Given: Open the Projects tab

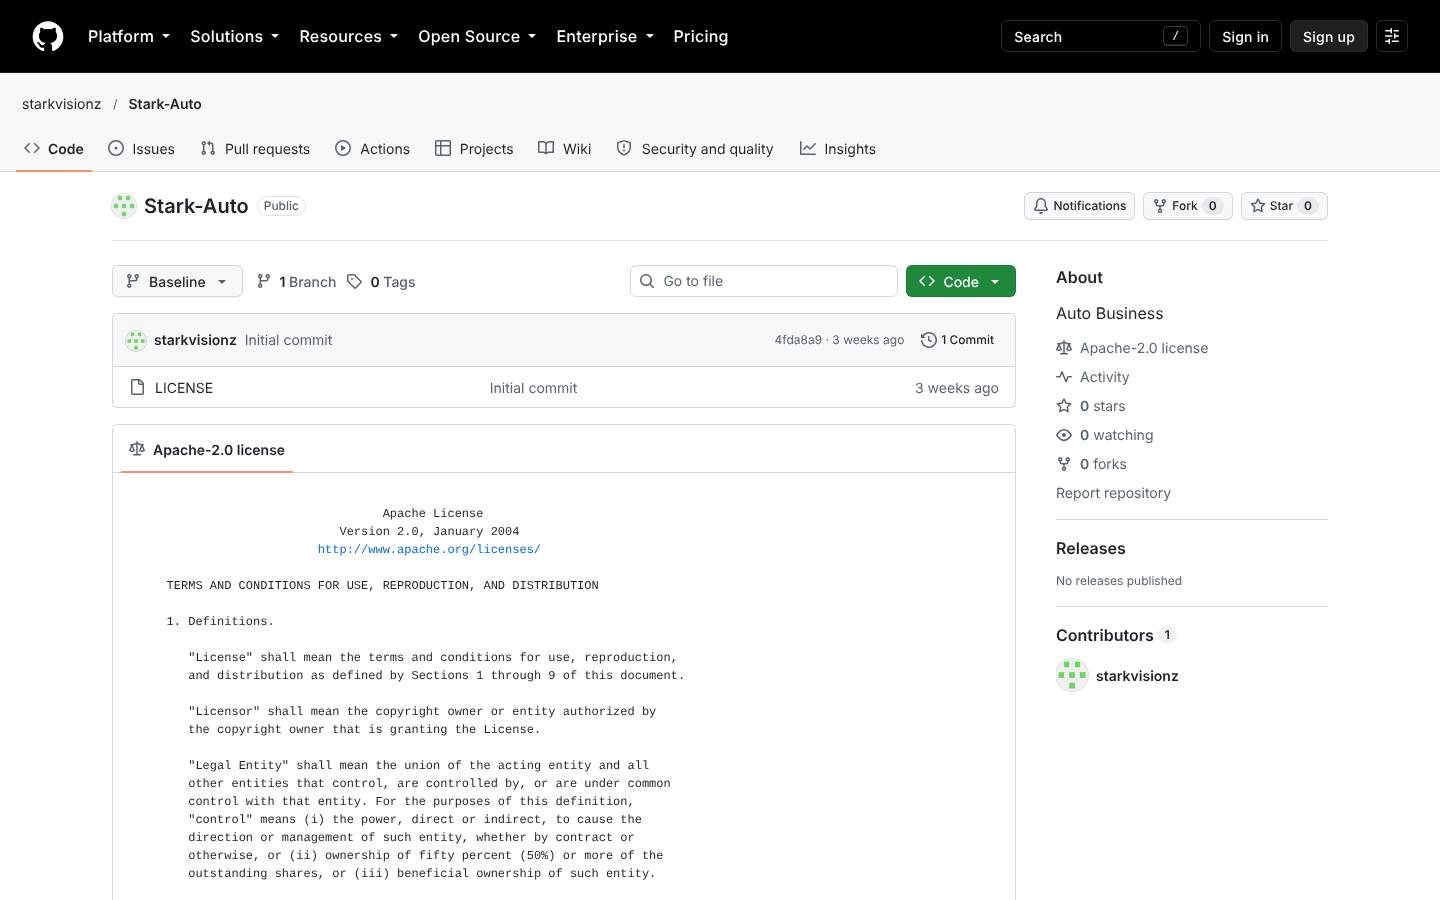Looking at the screenshot, I should tap(474, 149).
